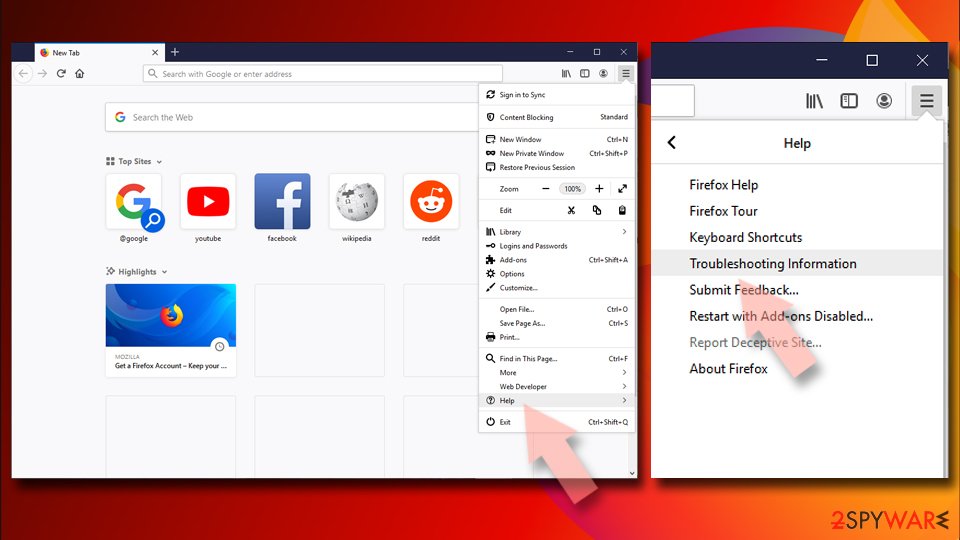
Task: Open a new tab with plus button
Action: click(175, 52)
